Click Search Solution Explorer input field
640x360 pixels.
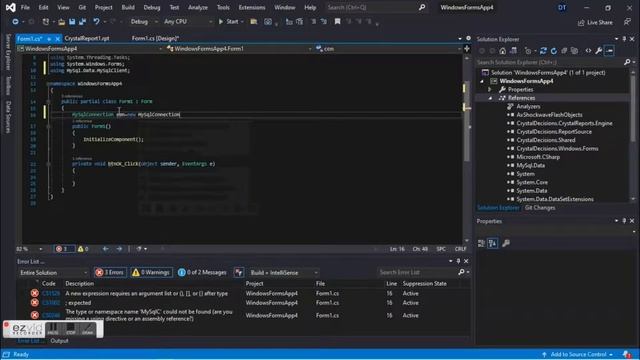[x=549, y=62]
